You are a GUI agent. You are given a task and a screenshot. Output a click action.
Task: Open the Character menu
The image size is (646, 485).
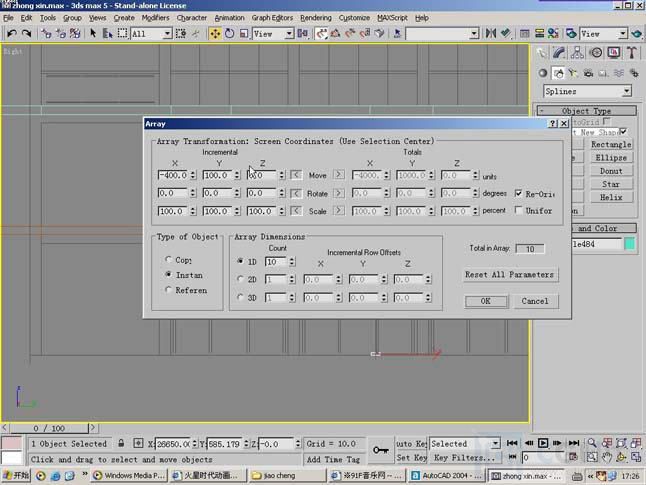pos(192,18)
